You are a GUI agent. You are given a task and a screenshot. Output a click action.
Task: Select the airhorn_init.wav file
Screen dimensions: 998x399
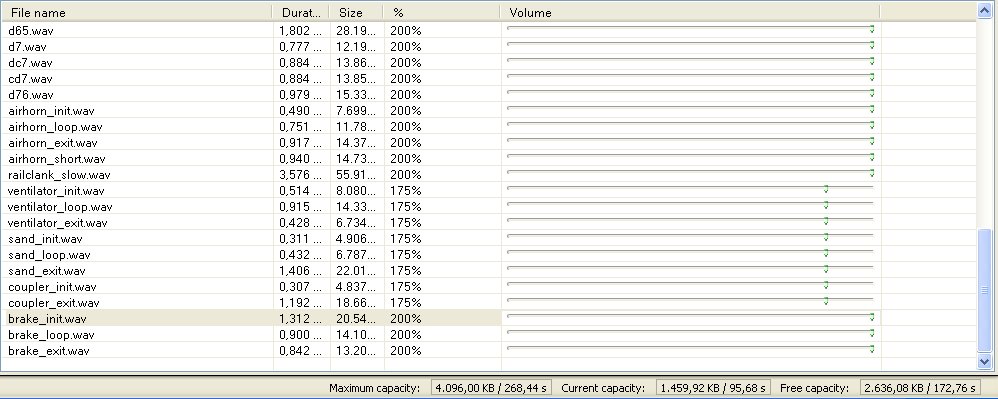(51, 111)
